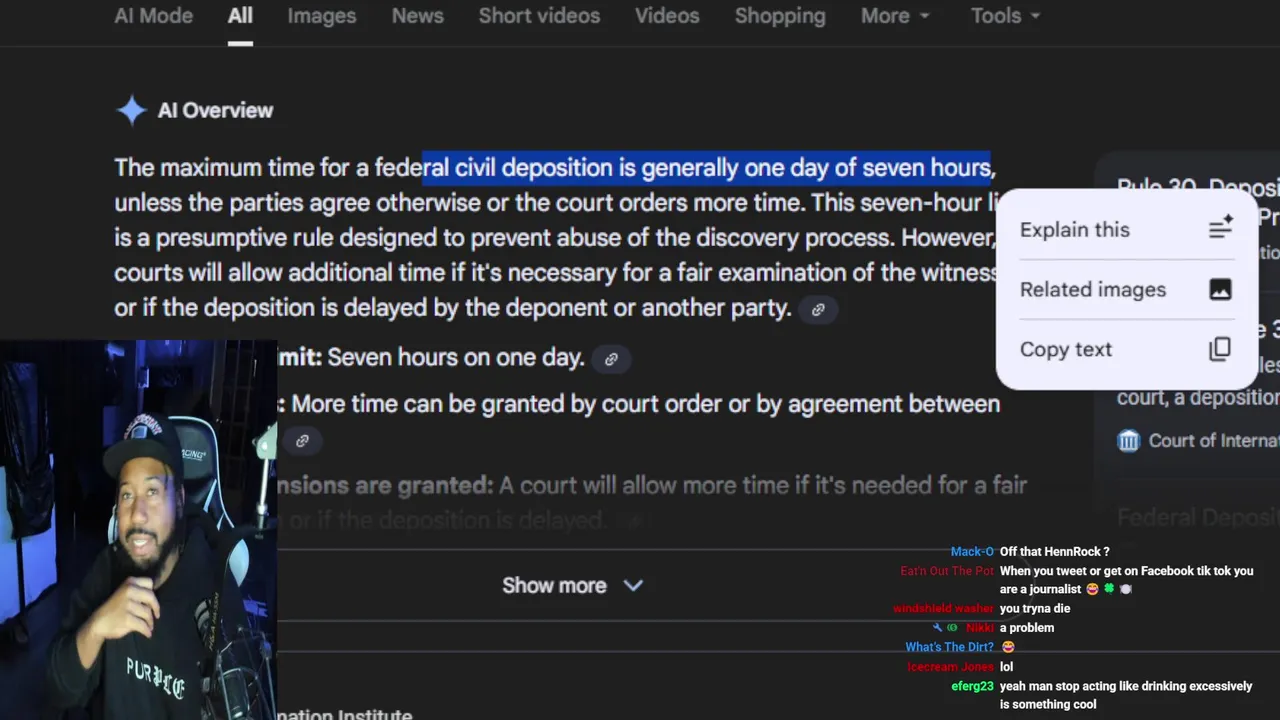
Task: Click chat username eferg23
Action: (972, 687)
